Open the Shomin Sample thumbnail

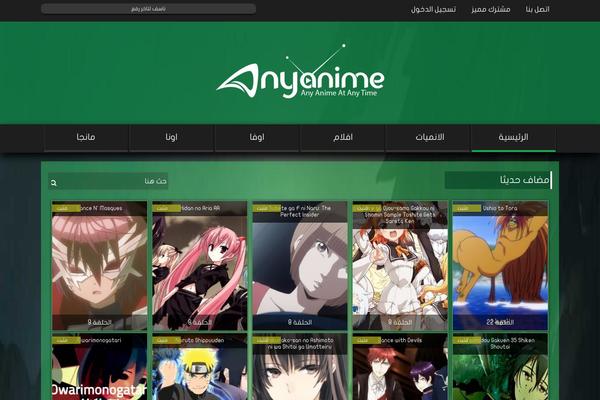[400, 265]
